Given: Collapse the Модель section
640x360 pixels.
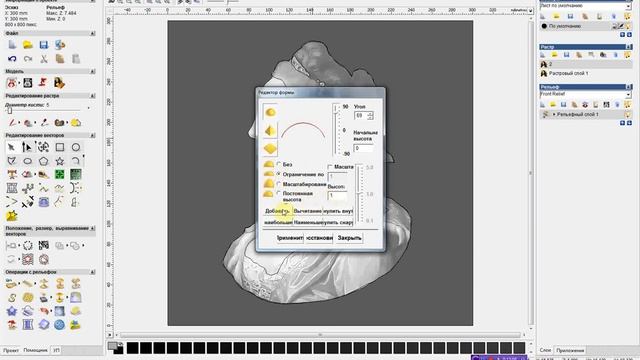Looking at the screenshot, I should [93, 71].
